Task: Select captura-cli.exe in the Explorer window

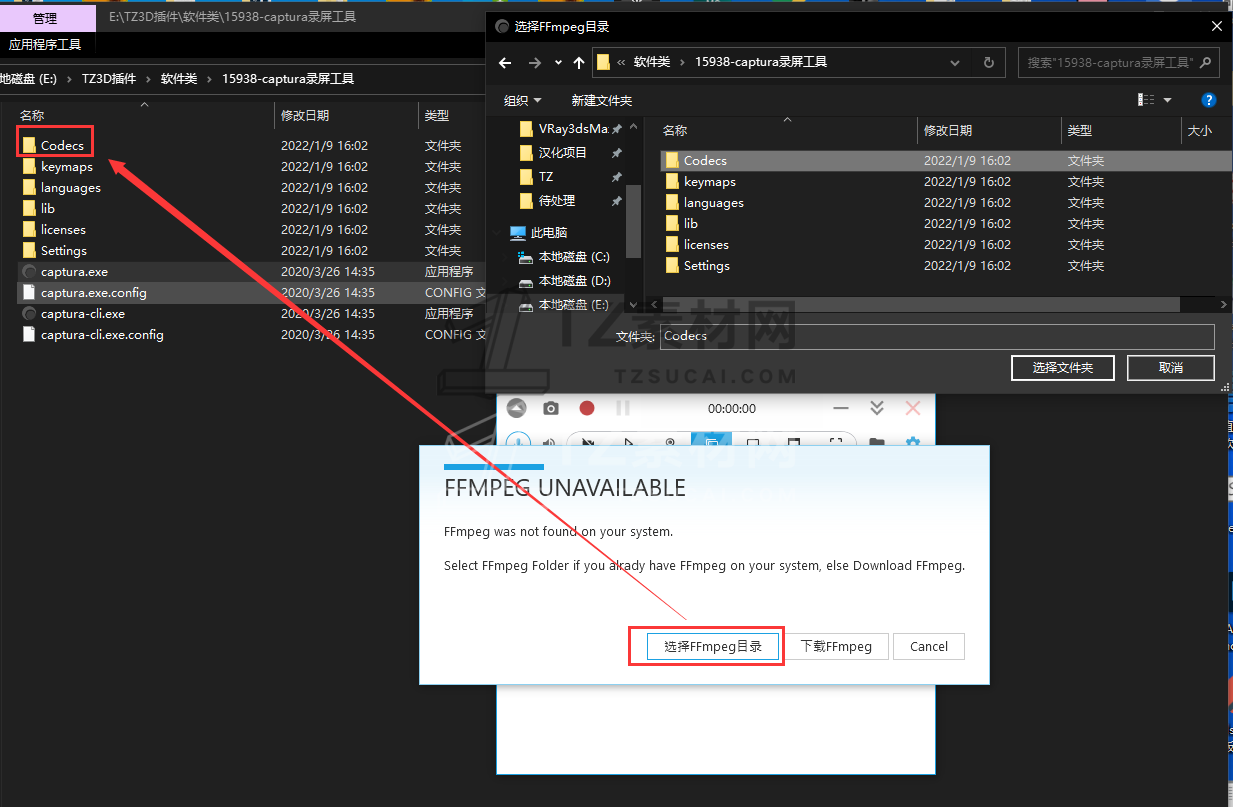Action: point(250,314)
